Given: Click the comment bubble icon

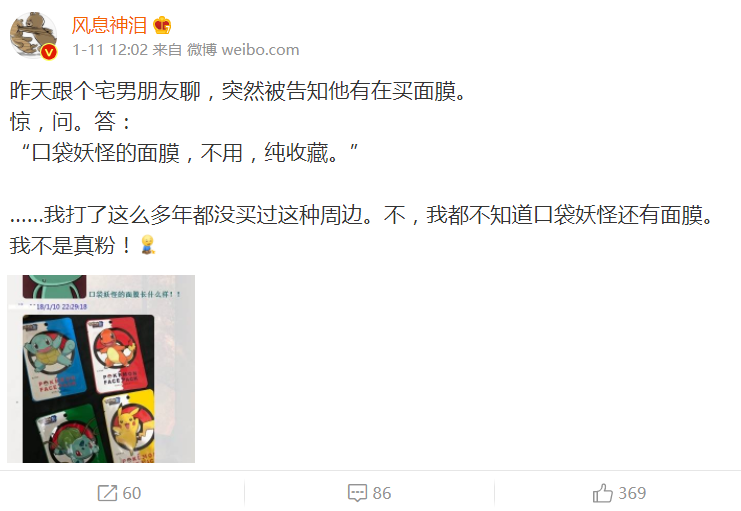Looking at the screenshot, I should pyautogui.click(x=357, y=493).
